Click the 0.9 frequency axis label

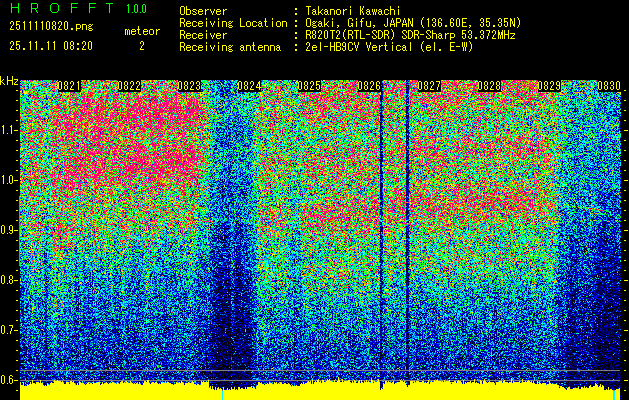(x=9, y=230)
